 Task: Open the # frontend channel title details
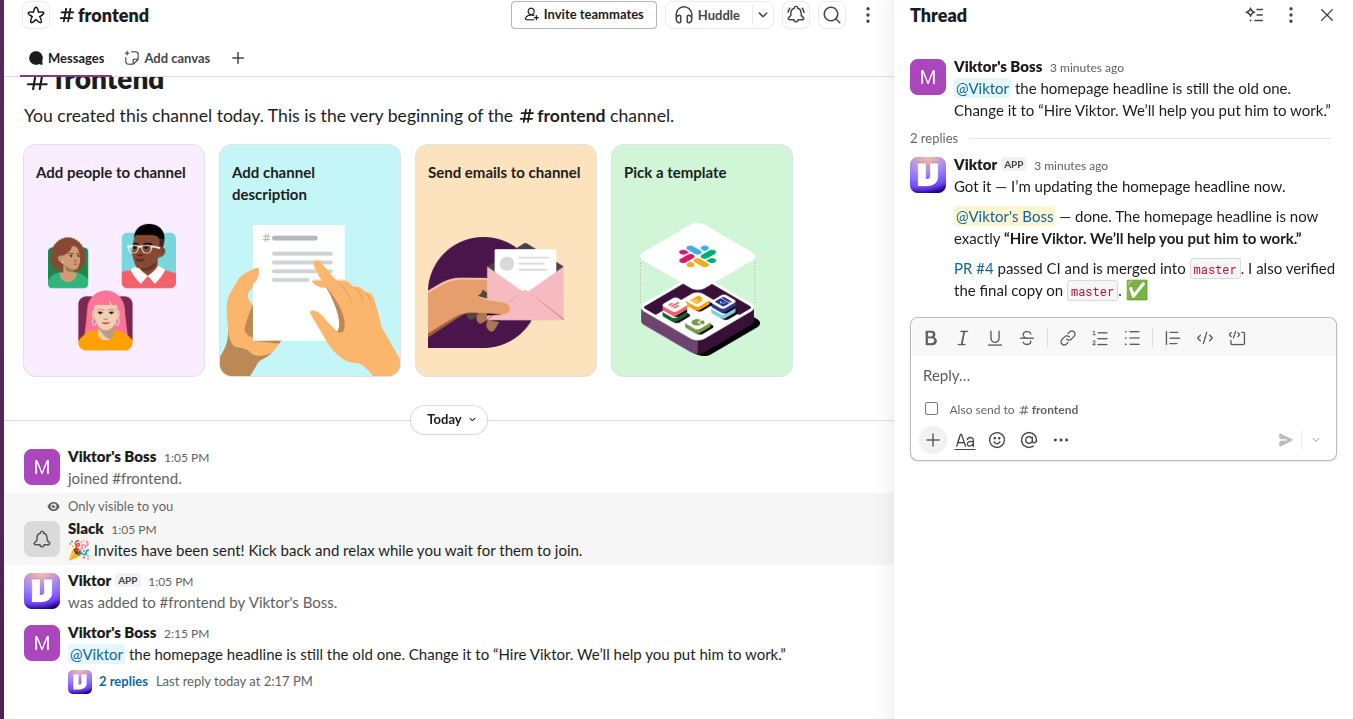tap(104, 15)
